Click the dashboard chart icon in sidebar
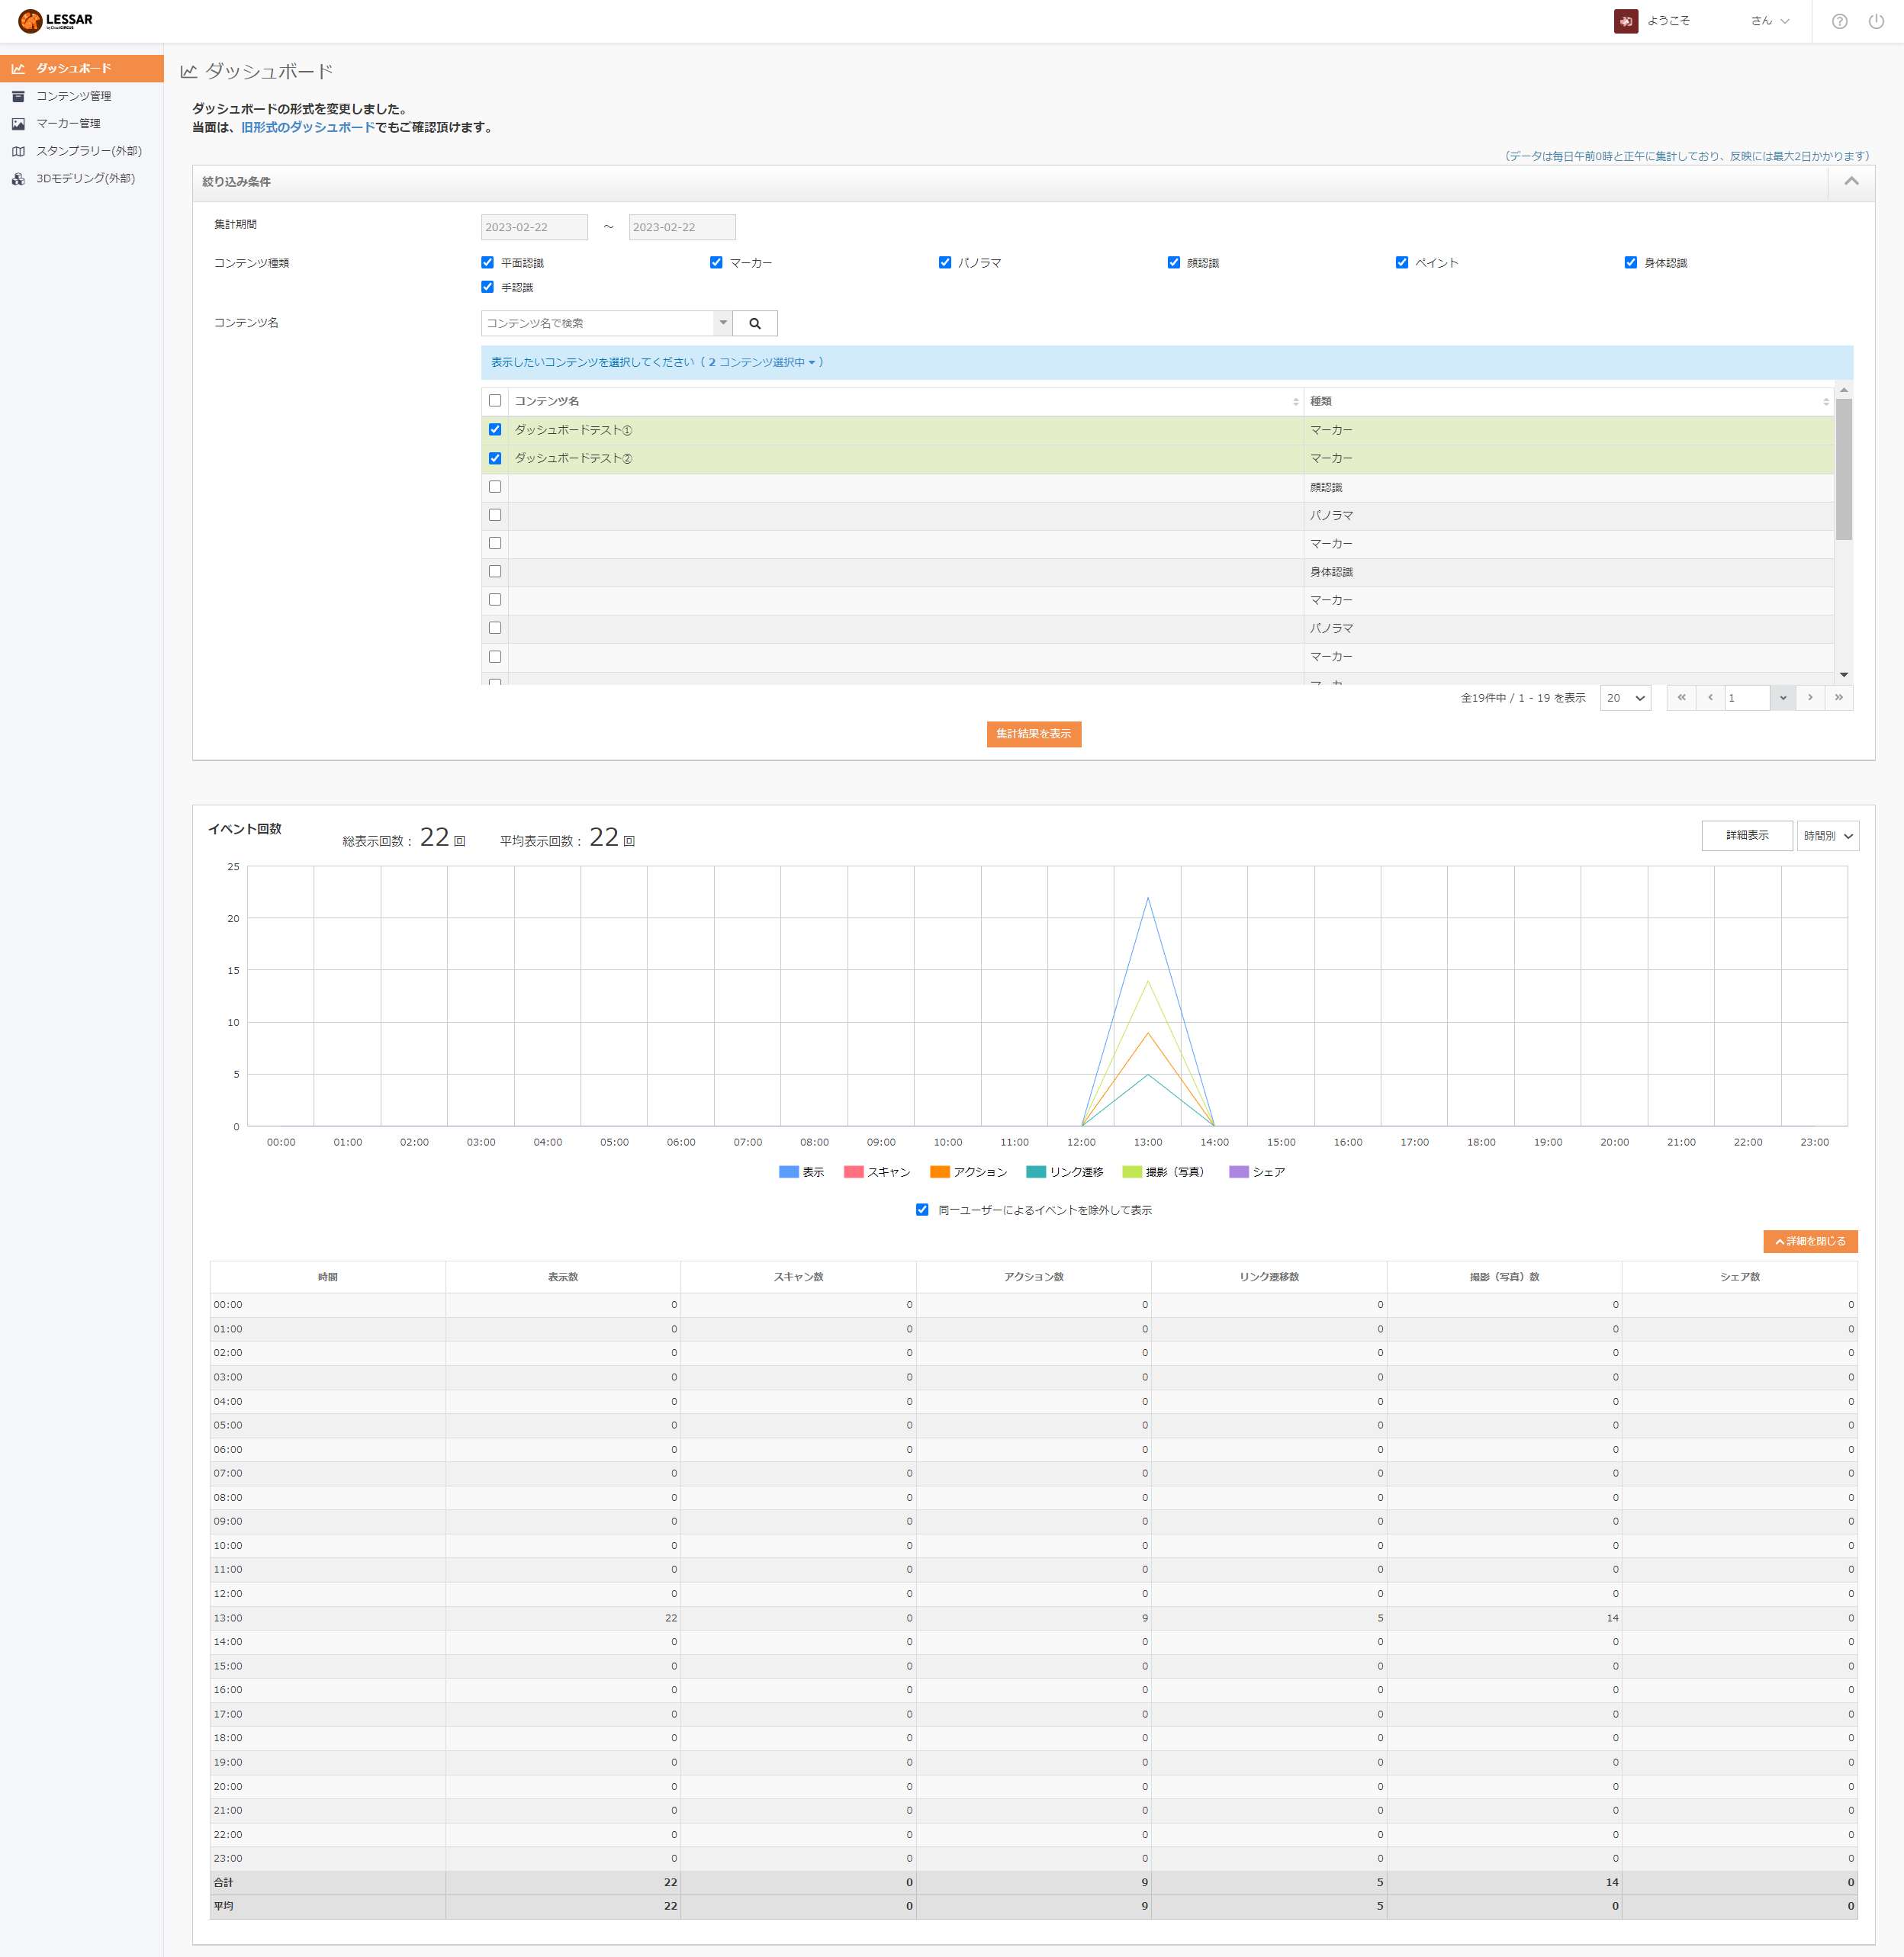 click(18, 69)
